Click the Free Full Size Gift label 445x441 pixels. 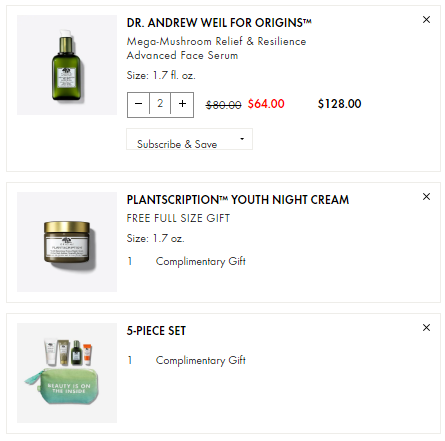[x=178, y=218]
